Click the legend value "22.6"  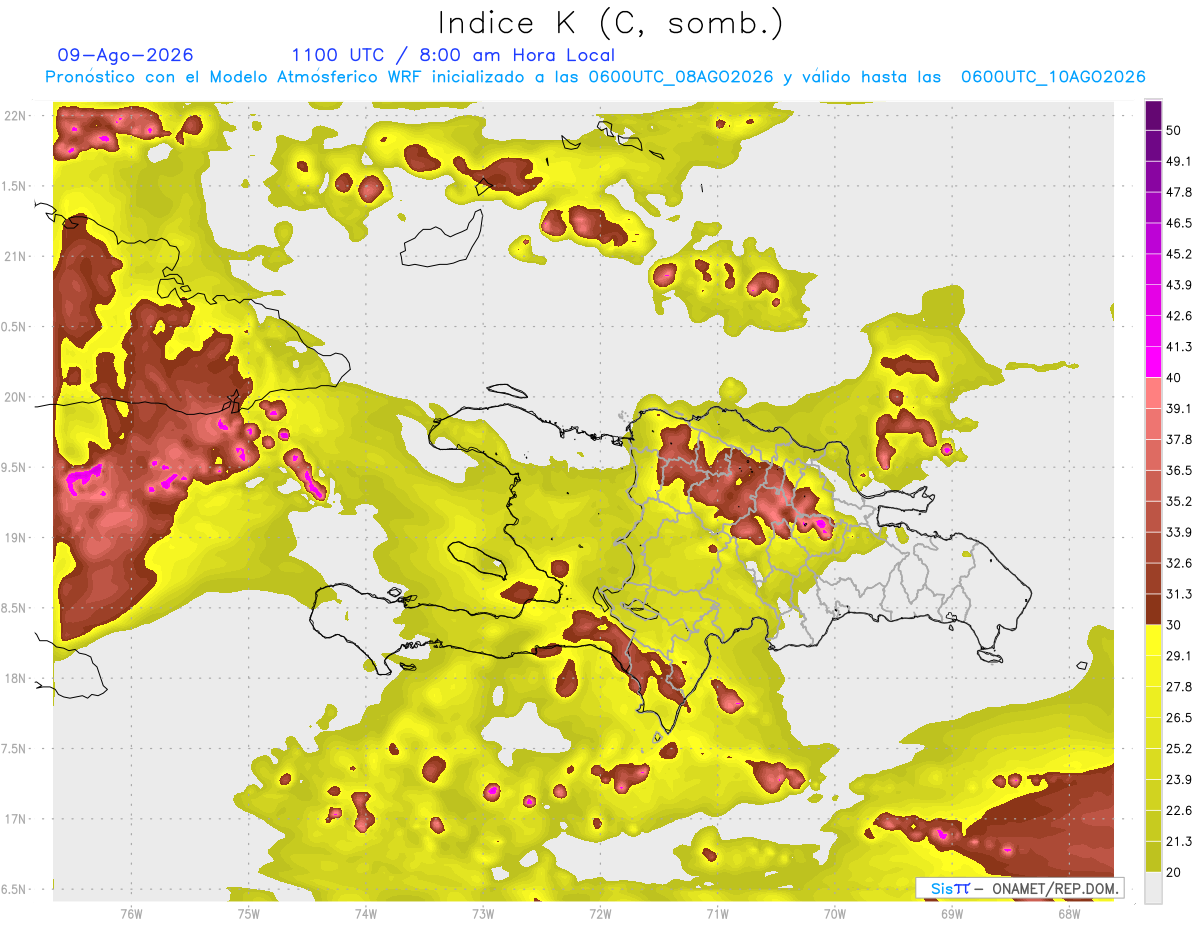1179,811
